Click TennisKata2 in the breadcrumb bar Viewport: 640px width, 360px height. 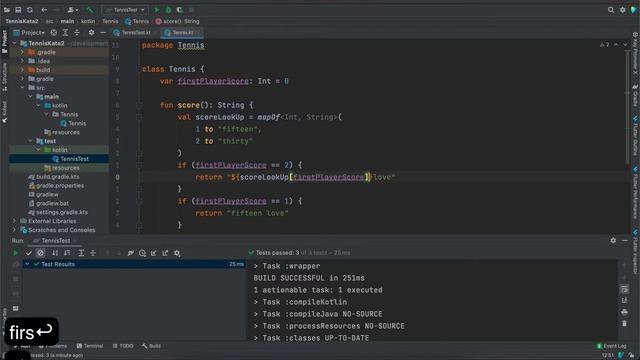click(x=22, y=21)
